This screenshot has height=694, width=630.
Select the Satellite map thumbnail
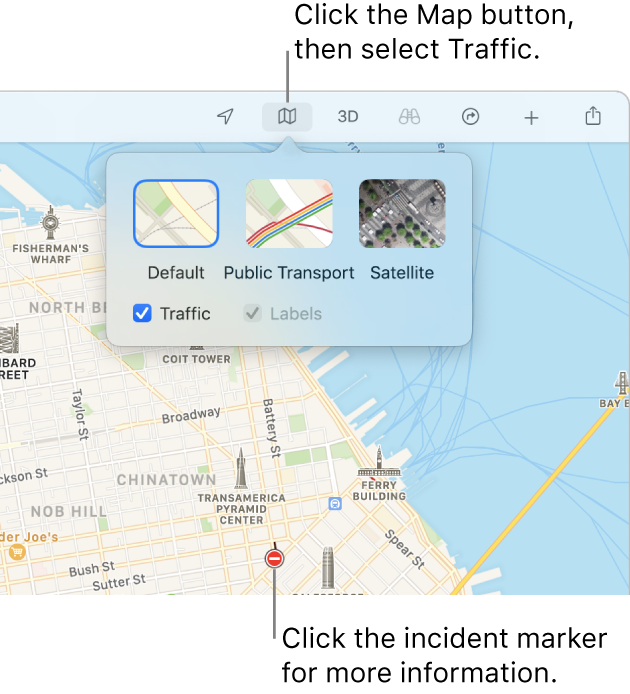tap(402, 213)
